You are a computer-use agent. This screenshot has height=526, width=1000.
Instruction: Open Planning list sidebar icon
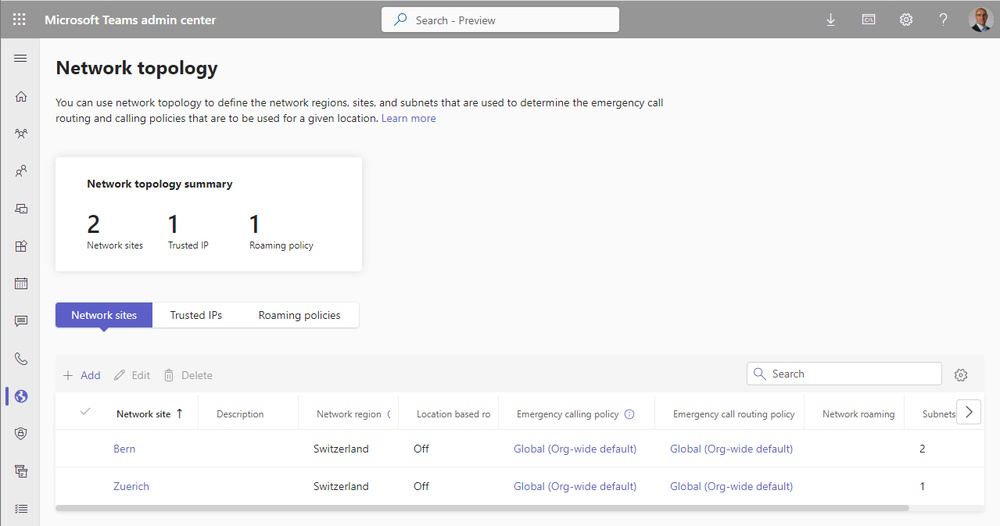tap(21, 509)
